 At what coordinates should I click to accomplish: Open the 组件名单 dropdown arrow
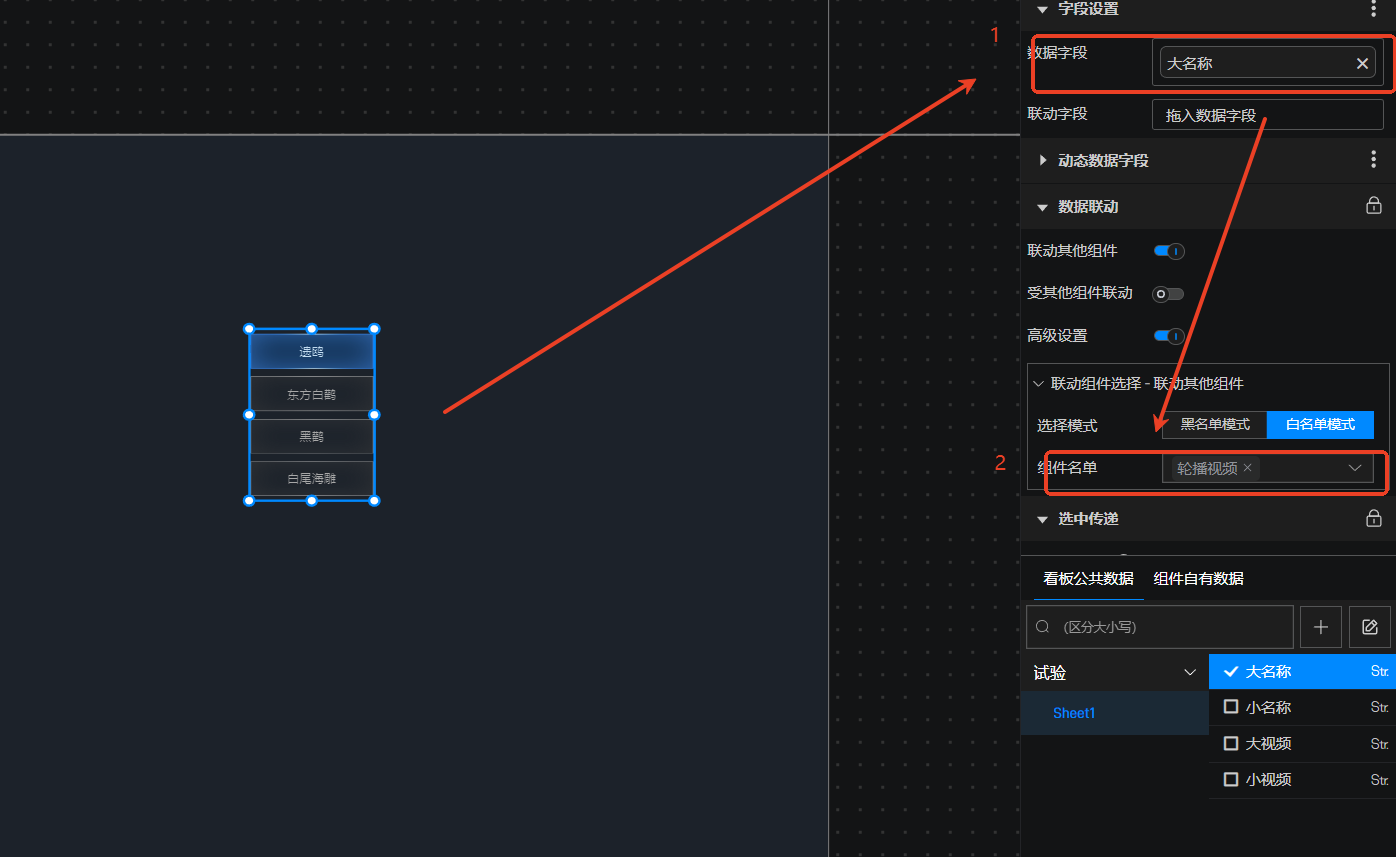[1355, 468]
